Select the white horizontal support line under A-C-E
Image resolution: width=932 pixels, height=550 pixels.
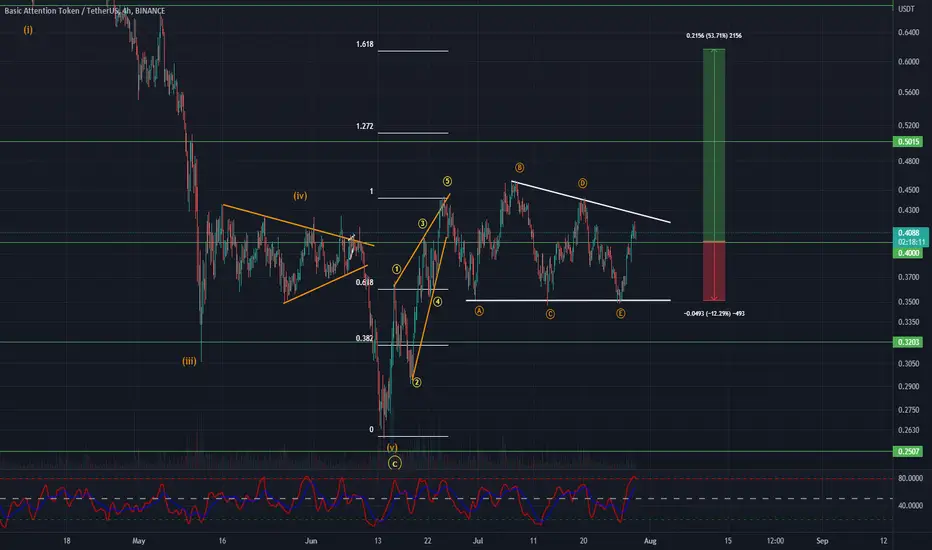tap(568, 300)
